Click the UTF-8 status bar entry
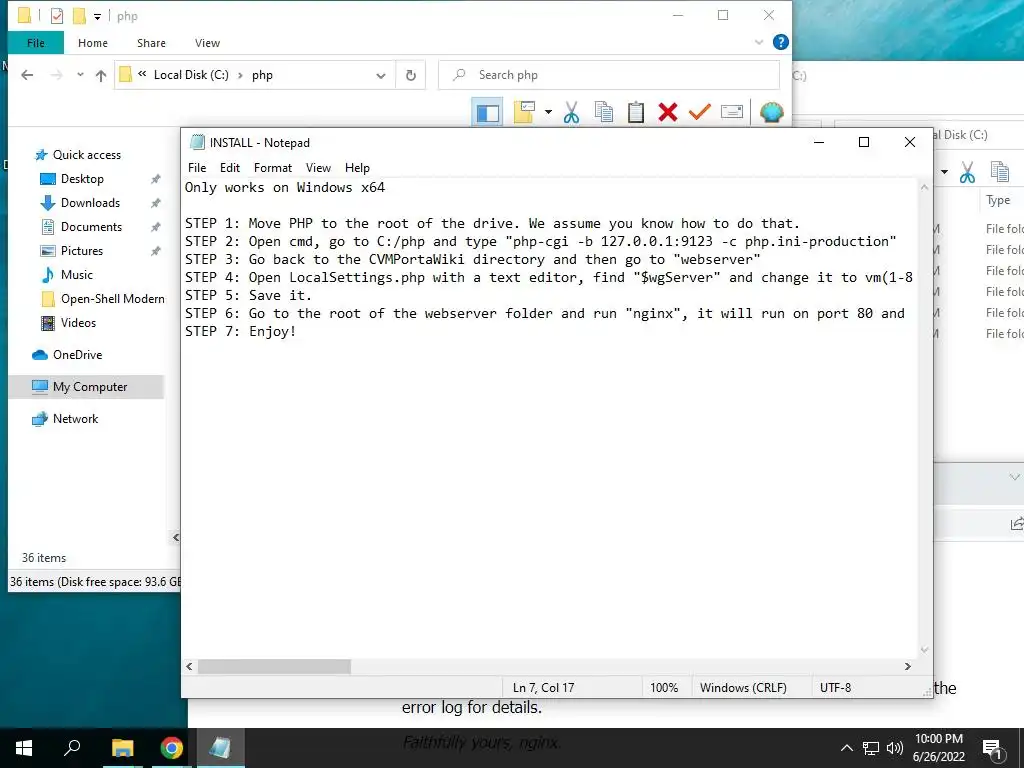The width and height of the screenshot is (1024, 768). [835, 688]
